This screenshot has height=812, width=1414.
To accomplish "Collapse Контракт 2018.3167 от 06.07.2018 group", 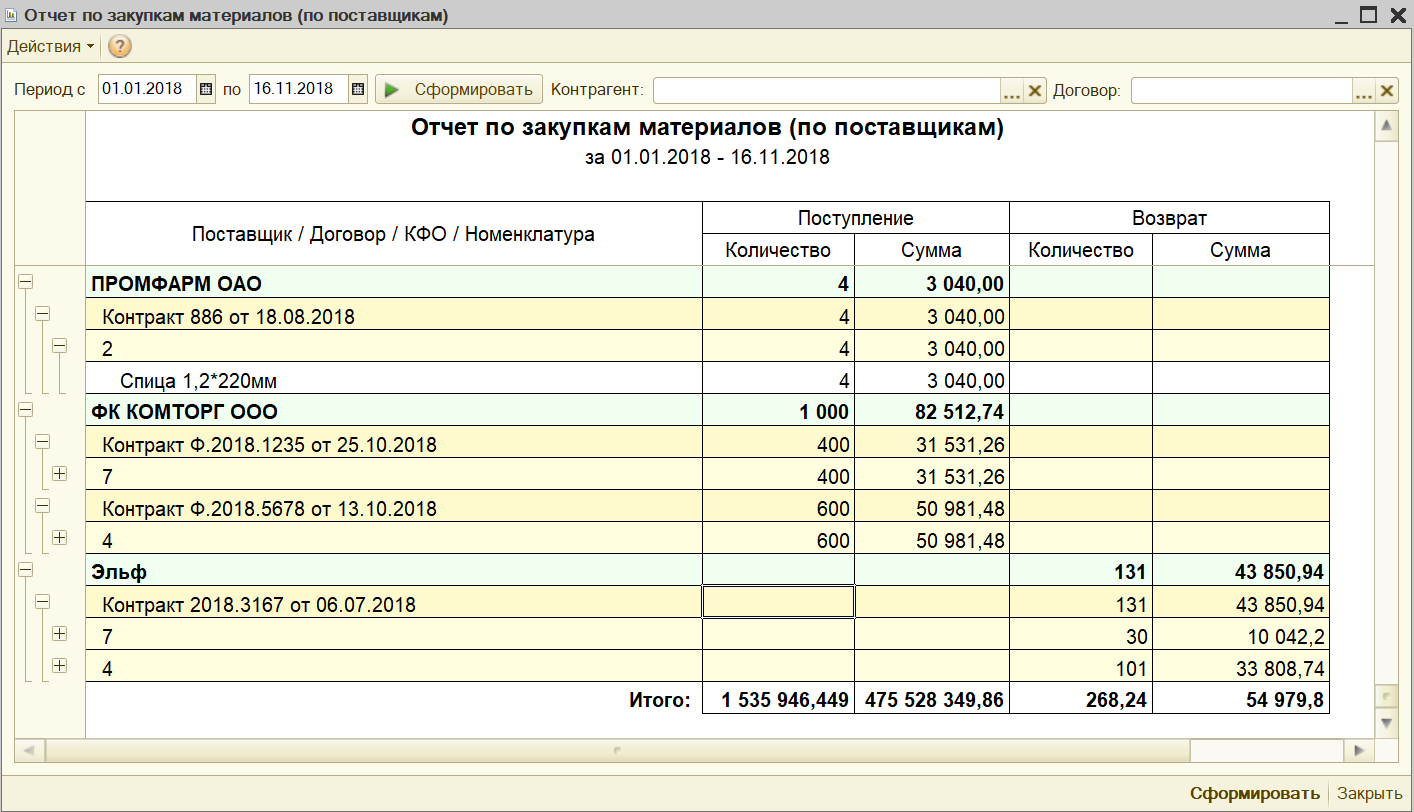I will pyautogui.click(x=42, y=602).
